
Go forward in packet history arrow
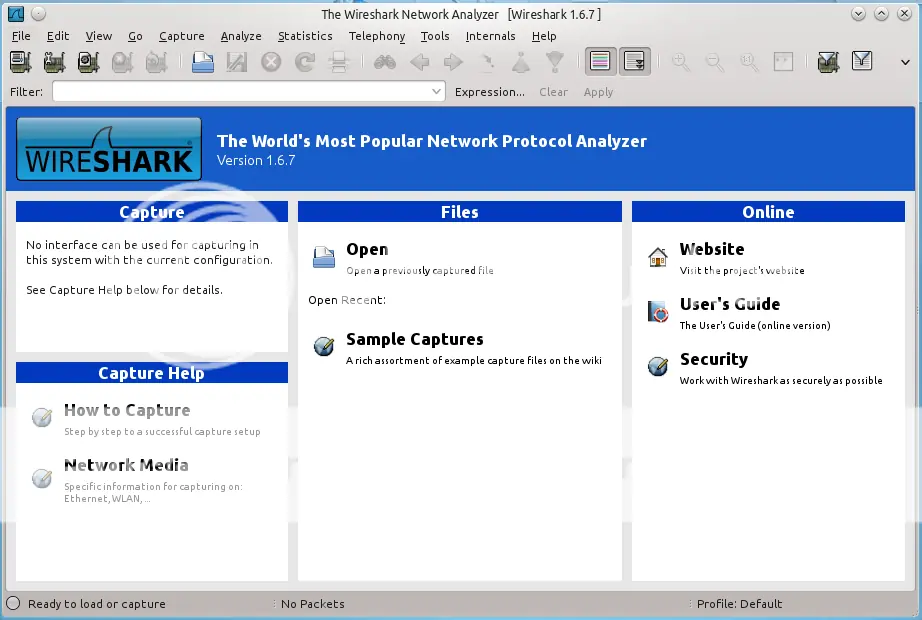(453, 62)
